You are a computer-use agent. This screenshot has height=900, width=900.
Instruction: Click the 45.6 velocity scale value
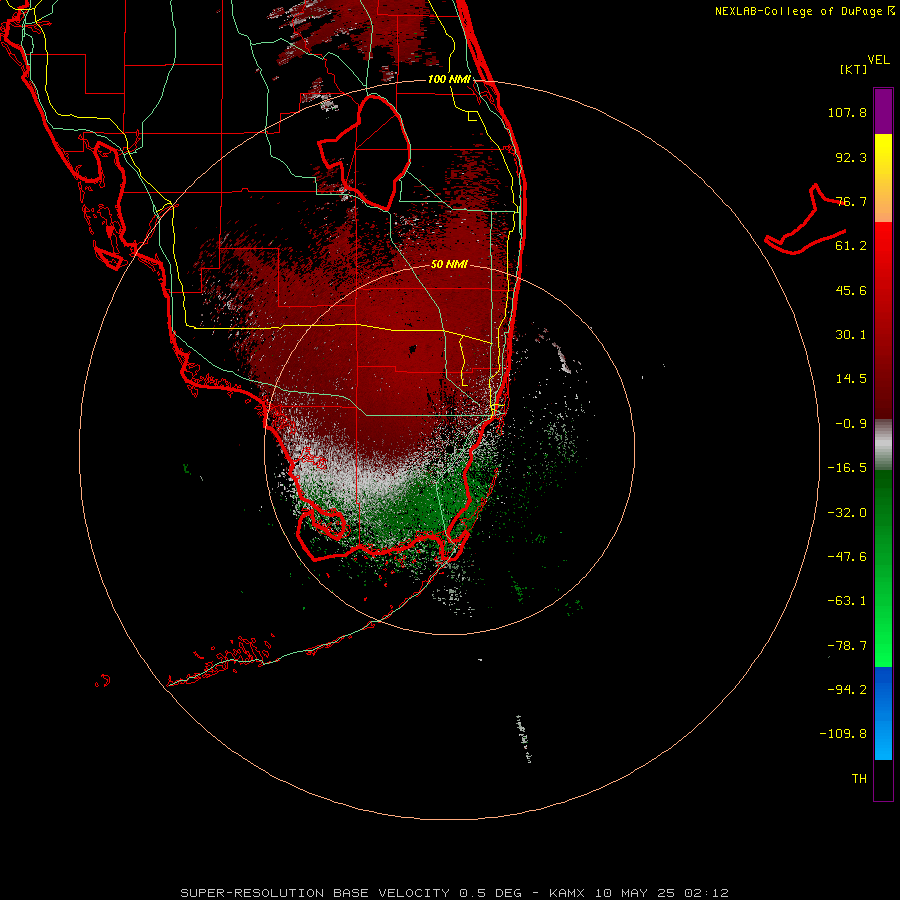tap(851, 290)
